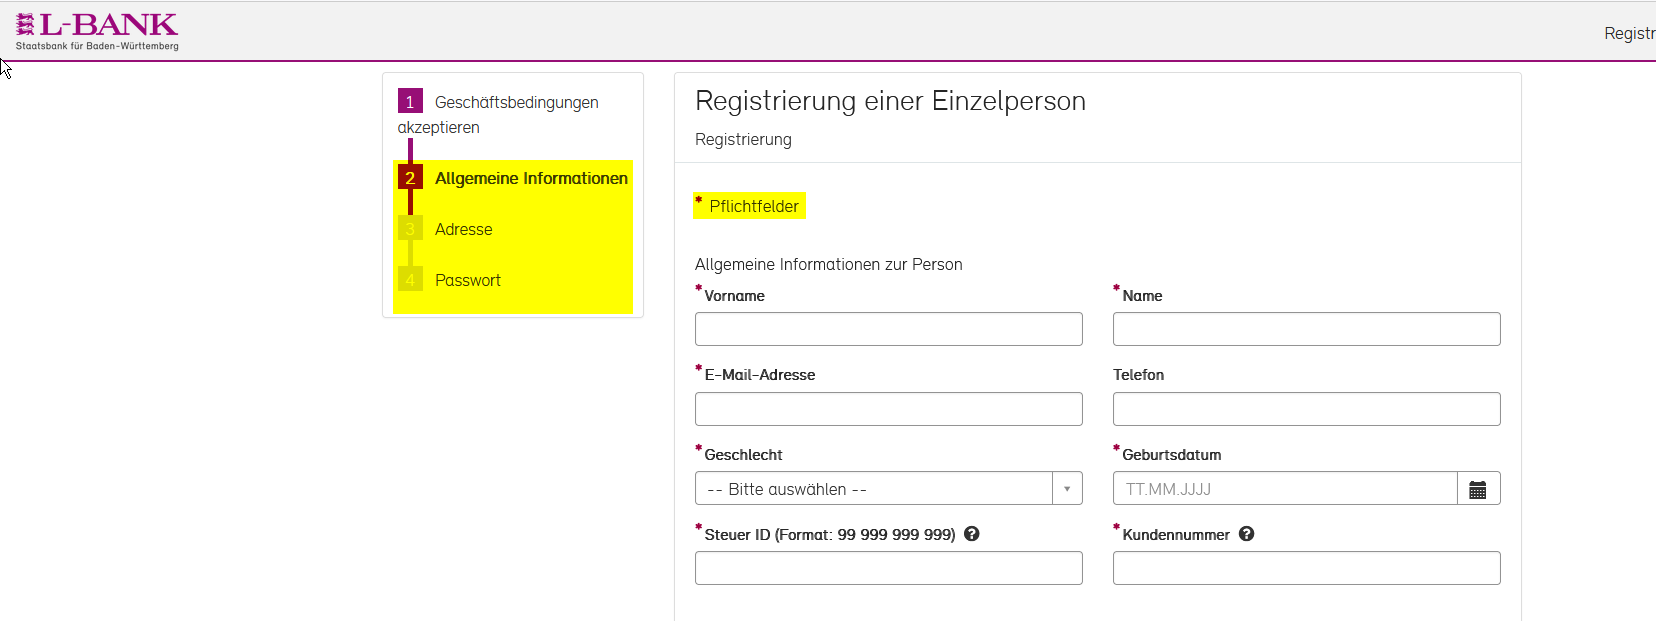Click into the Name field
This screenshot has width=1656, height=621.
[x=1306, y=329]
